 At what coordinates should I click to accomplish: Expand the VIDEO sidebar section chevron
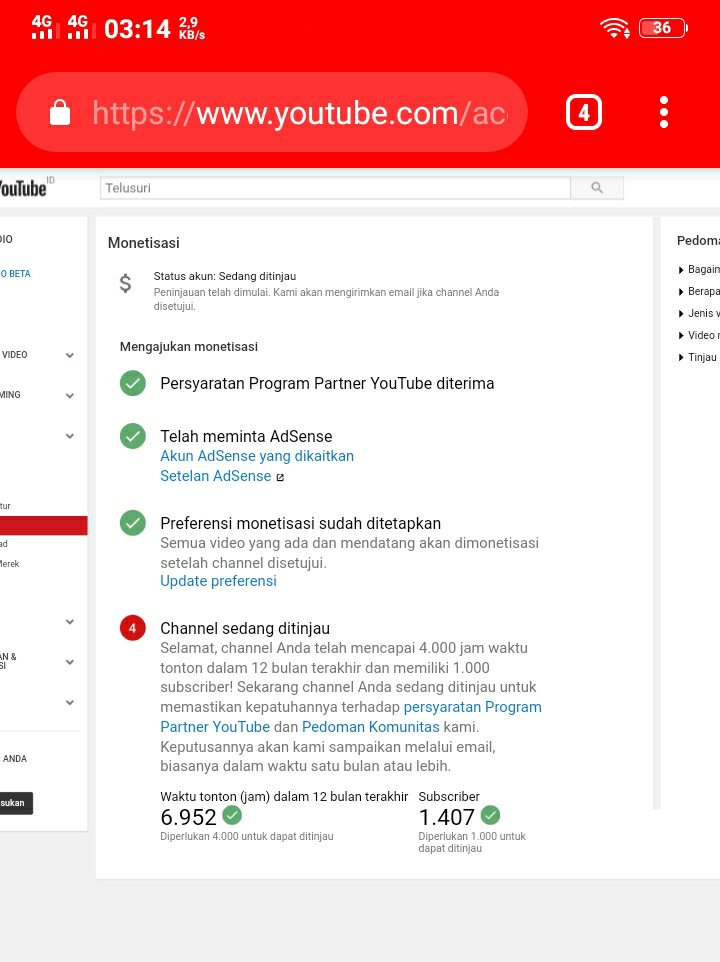pyautogui.click(x=70, y=355)
